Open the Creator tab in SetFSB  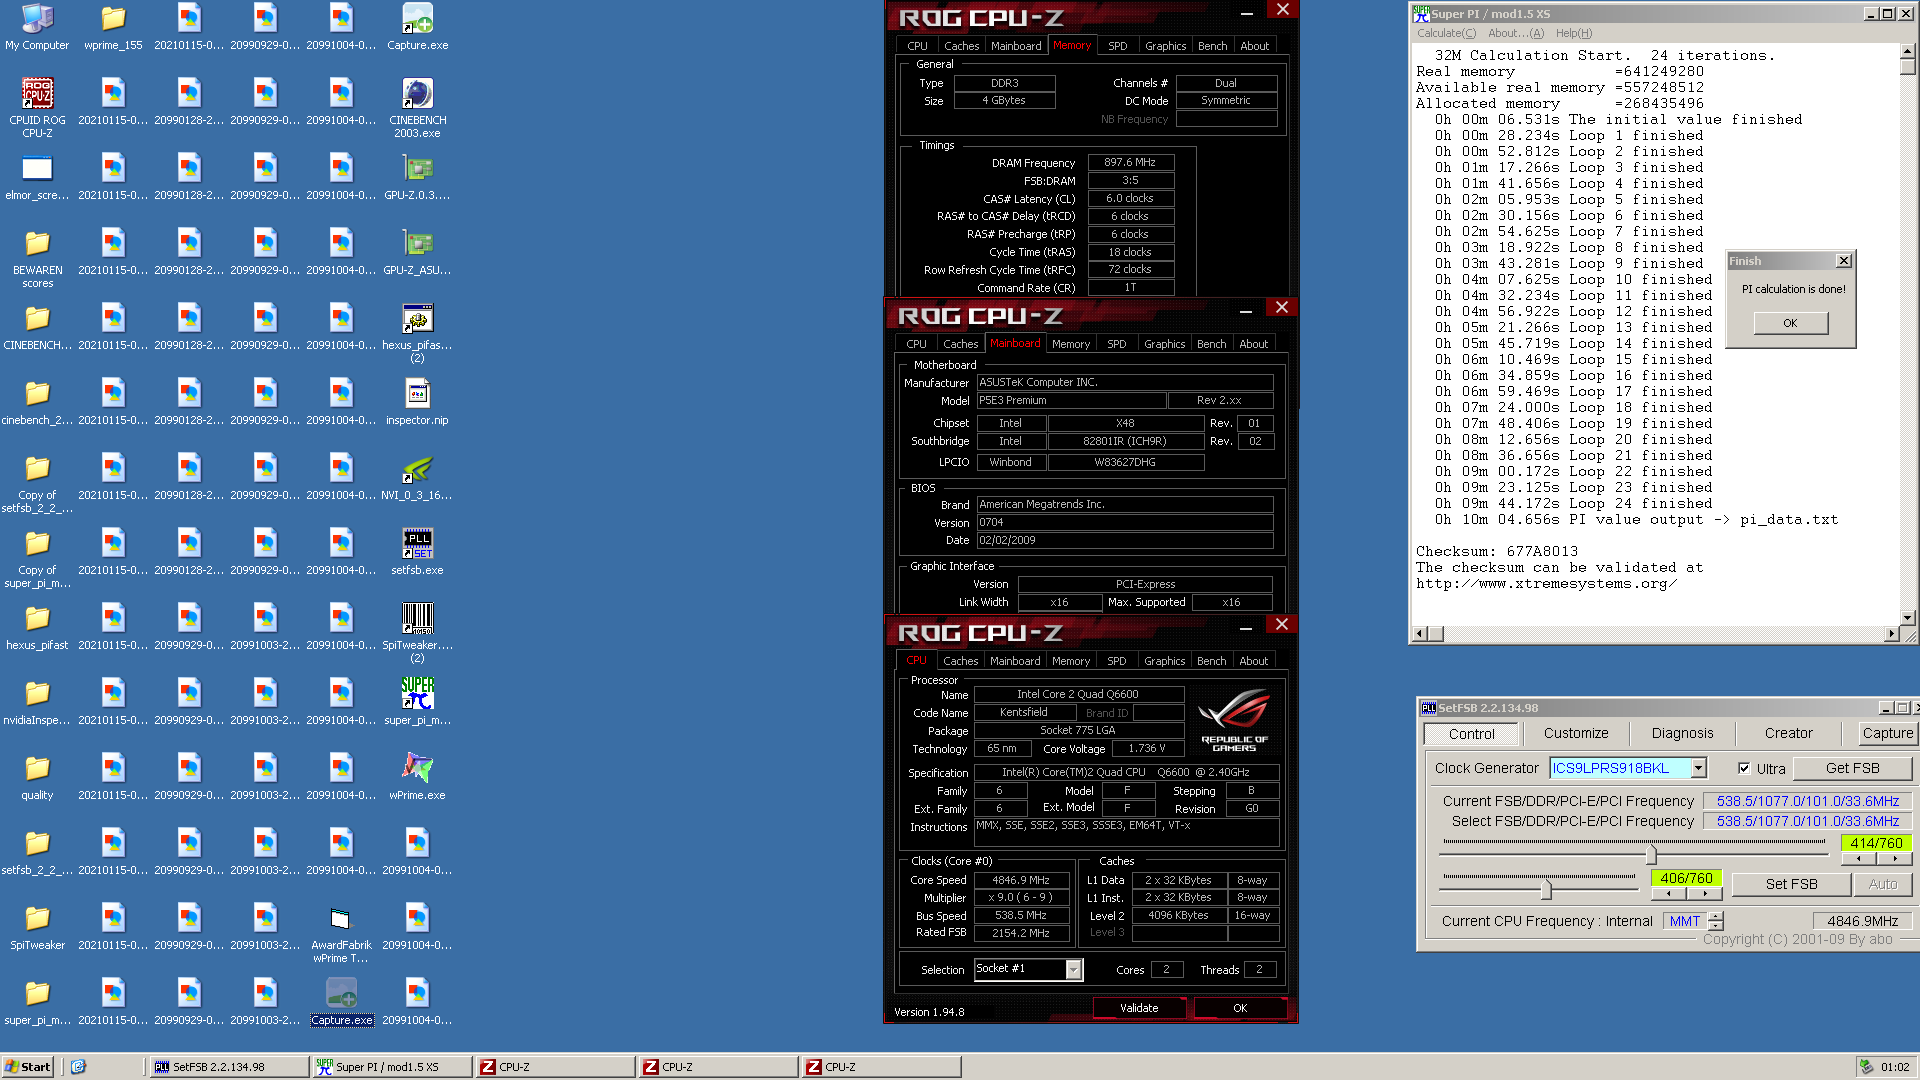(x=1788, y=733)
